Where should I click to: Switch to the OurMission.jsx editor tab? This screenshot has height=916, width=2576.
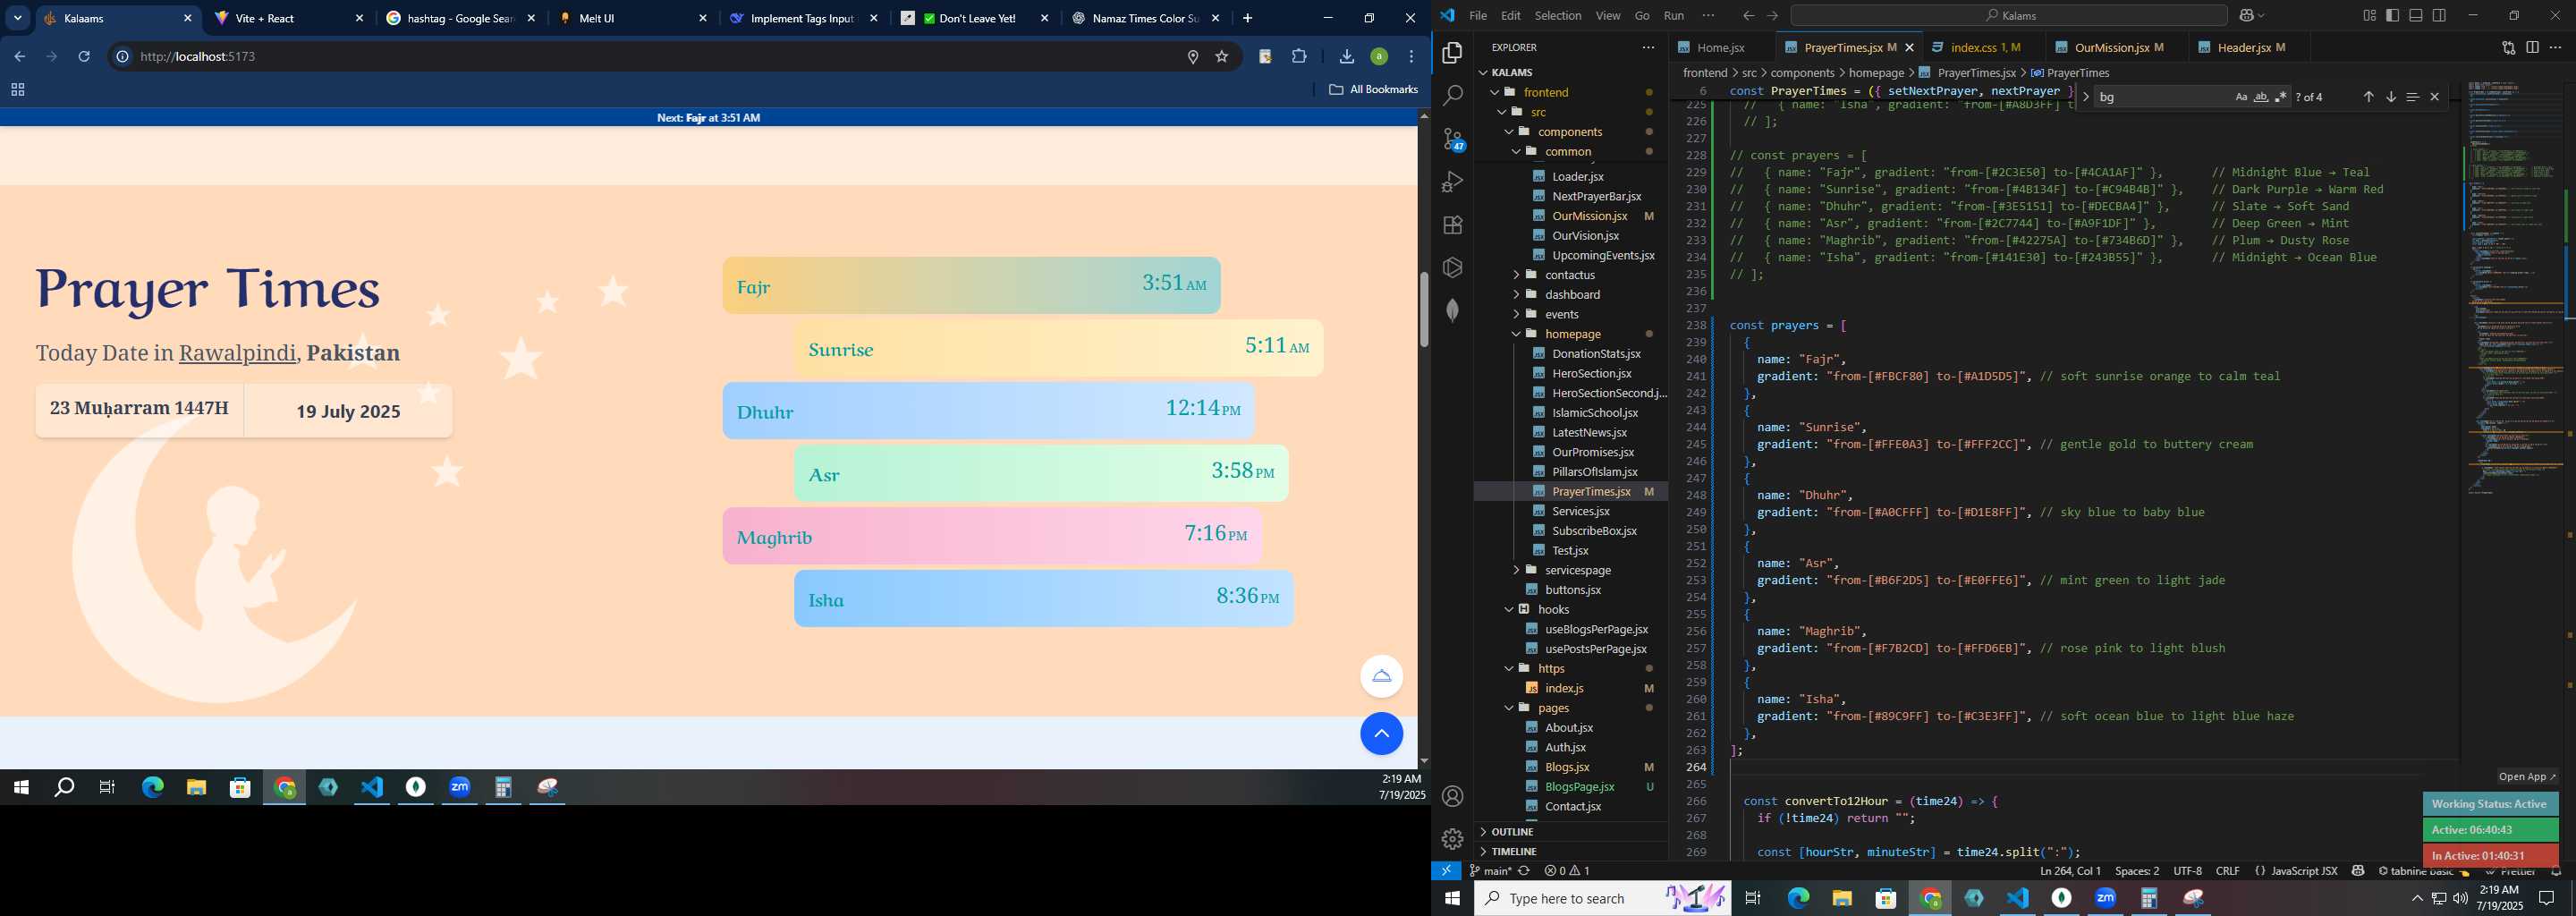click(x=2118, y=47)
